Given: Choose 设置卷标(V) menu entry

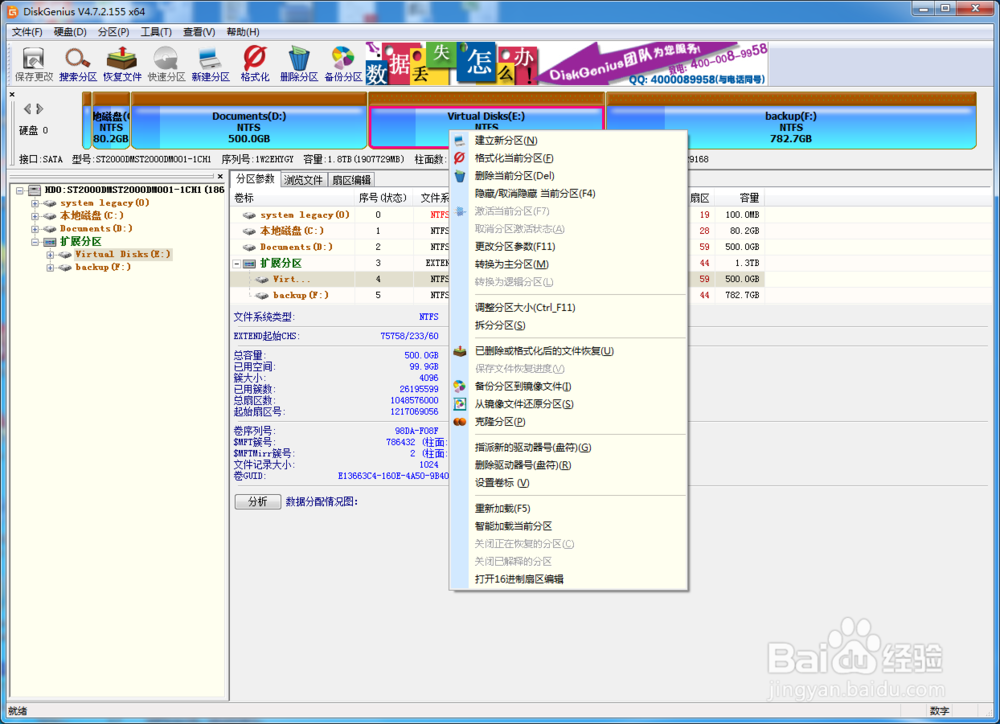Looking at the screenshot, I should pos(502,483).
